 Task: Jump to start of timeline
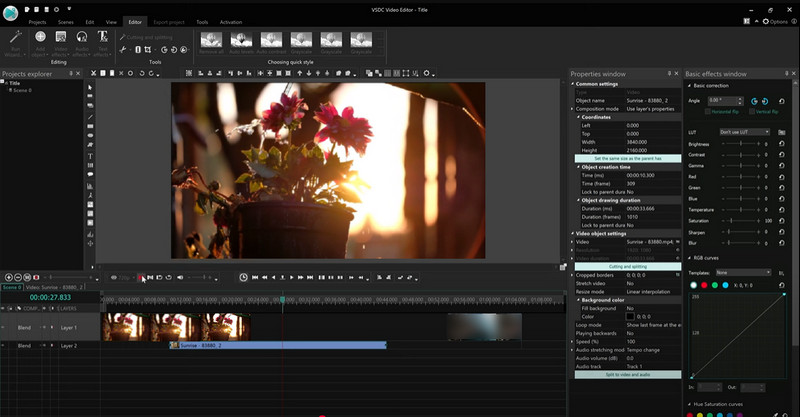(x=255, y=277)
